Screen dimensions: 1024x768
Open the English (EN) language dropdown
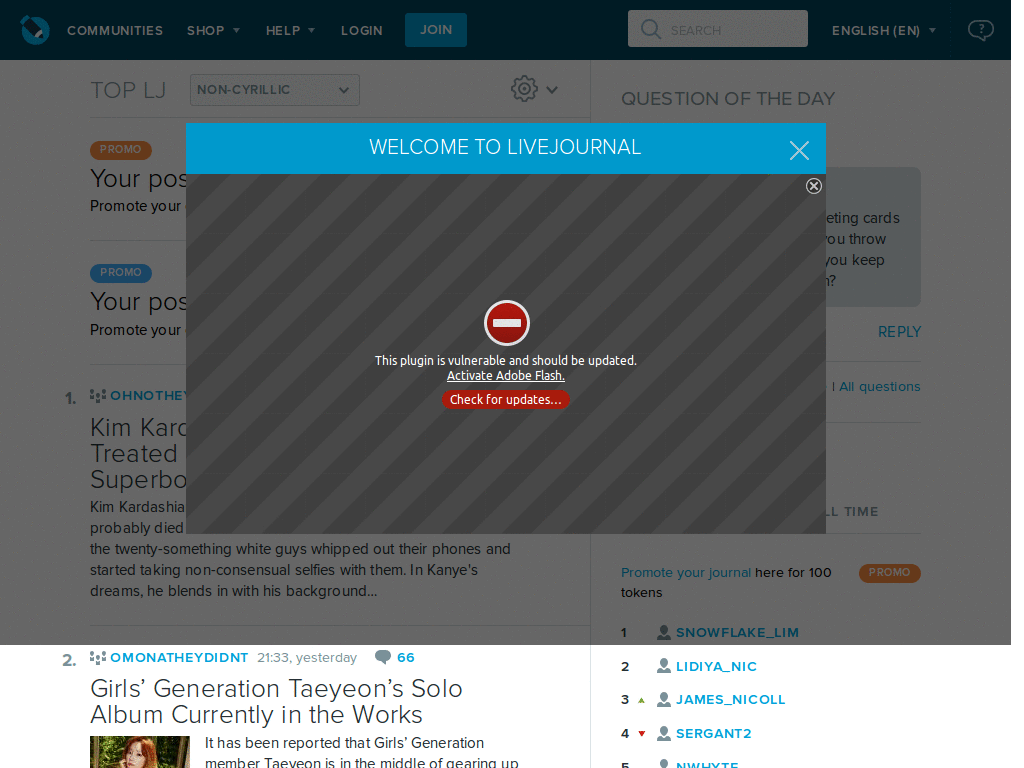[x=884, y=31]
